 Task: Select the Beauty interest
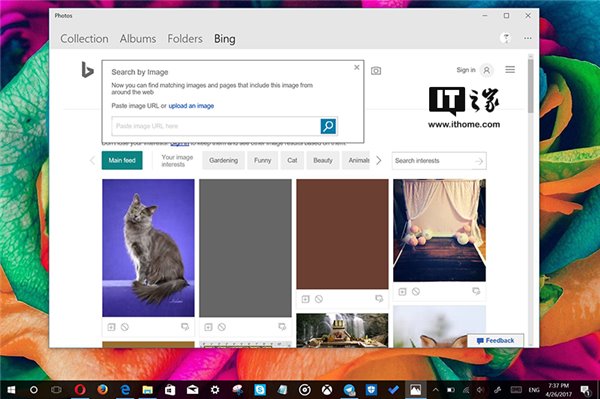323,160
